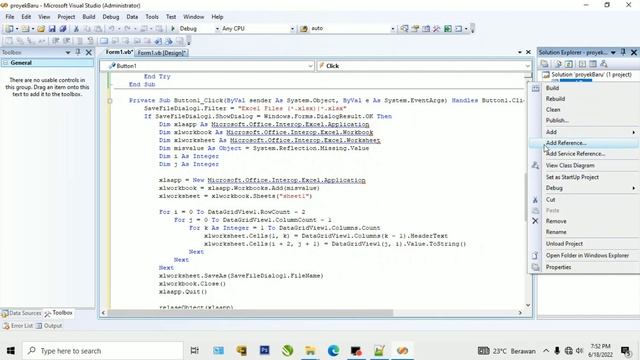Save the current file with the disk icon
The image size is (640, 360).
(52, 29)
